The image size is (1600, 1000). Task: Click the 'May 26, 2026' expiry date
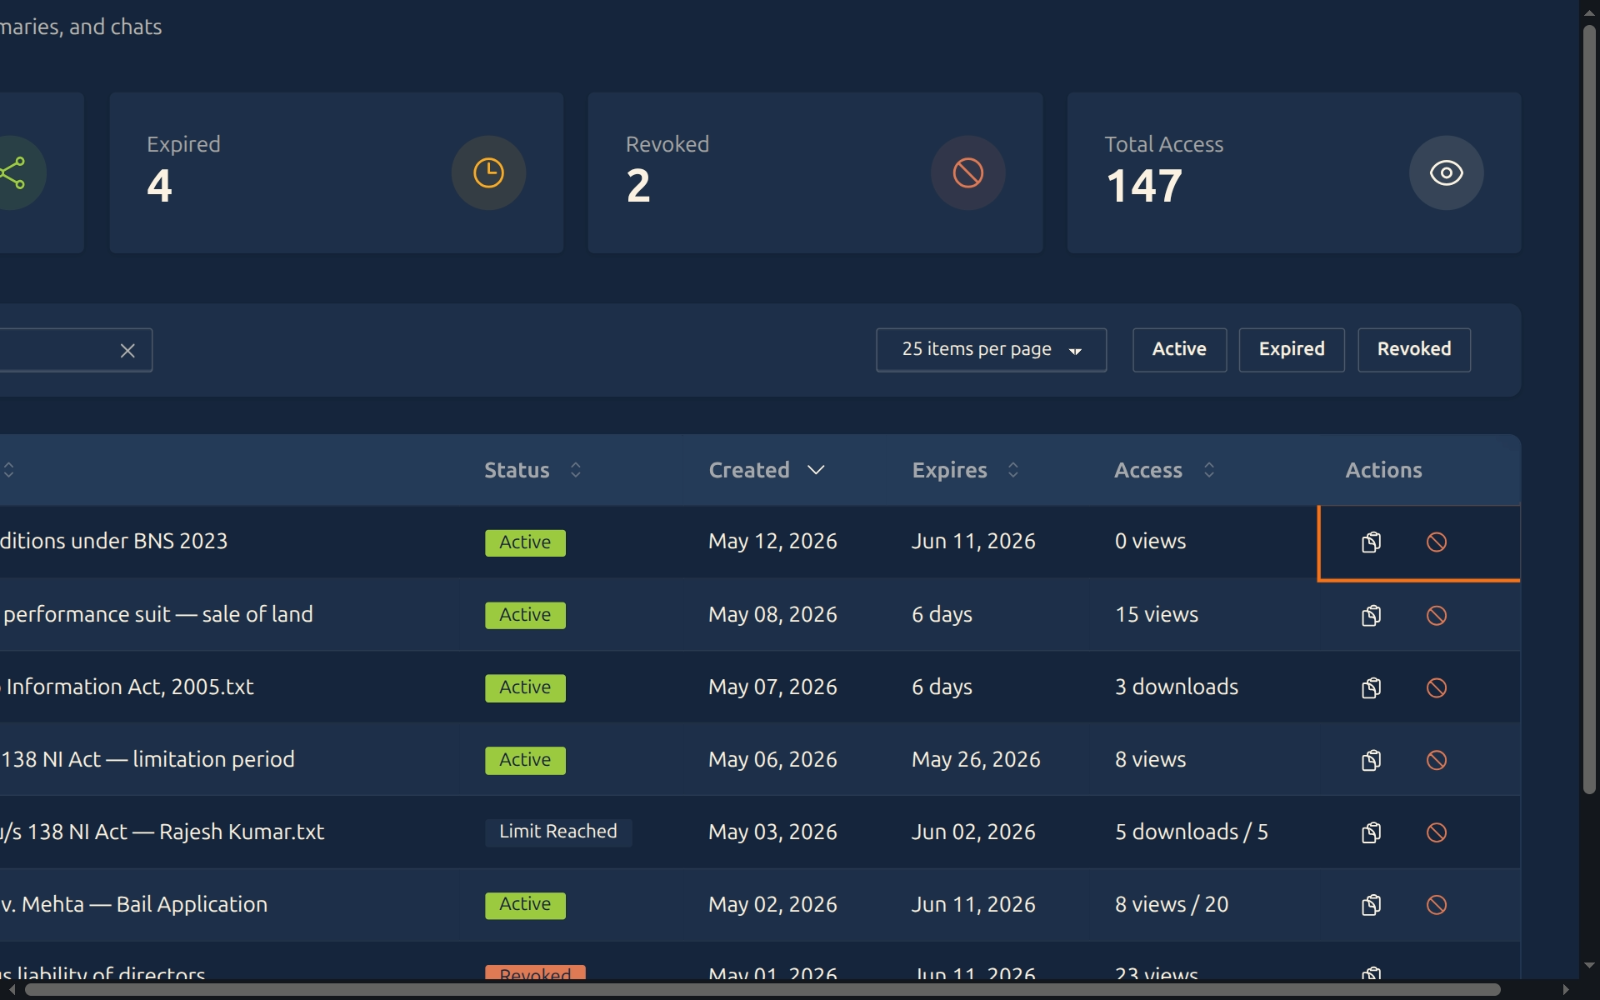(975, 759)
